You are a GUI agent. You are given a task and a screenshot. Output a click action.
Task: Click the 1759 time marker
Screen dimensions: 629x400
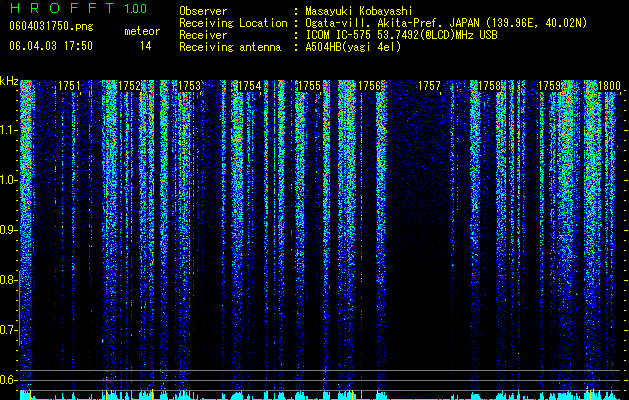click(x=549, y=86)
